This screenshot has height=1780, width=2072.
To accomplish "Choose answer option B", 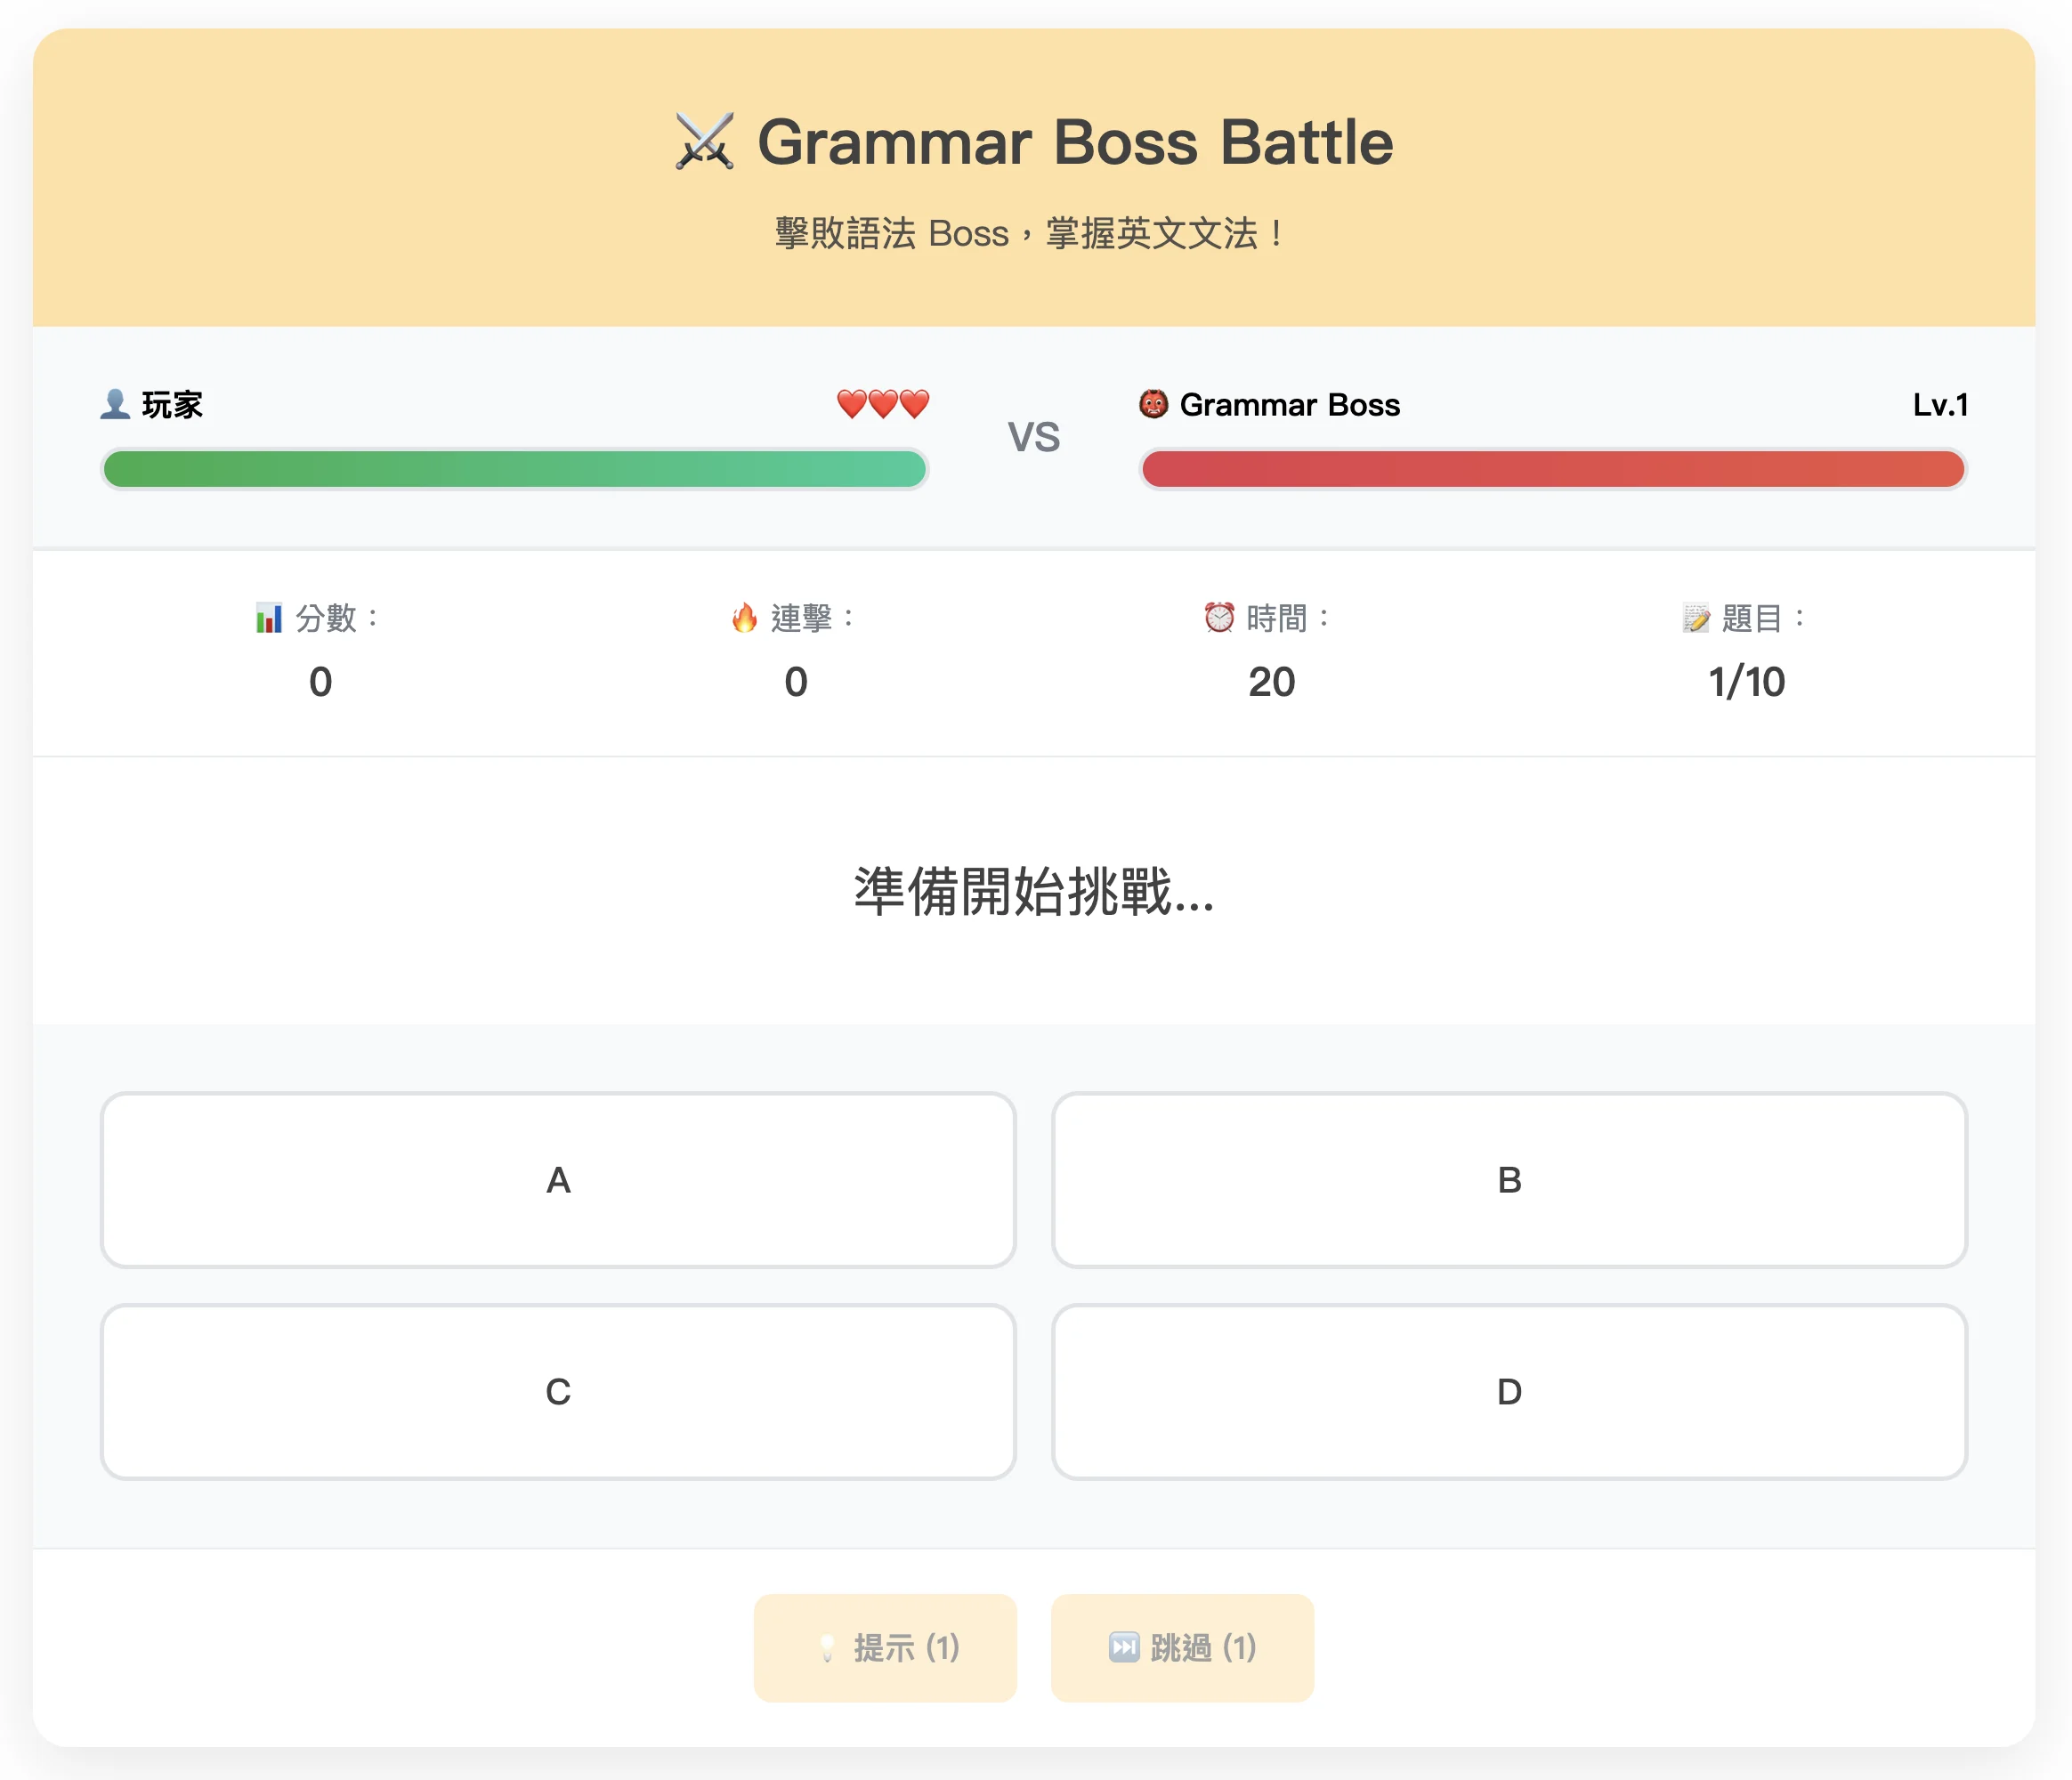I will 1509,1180.
